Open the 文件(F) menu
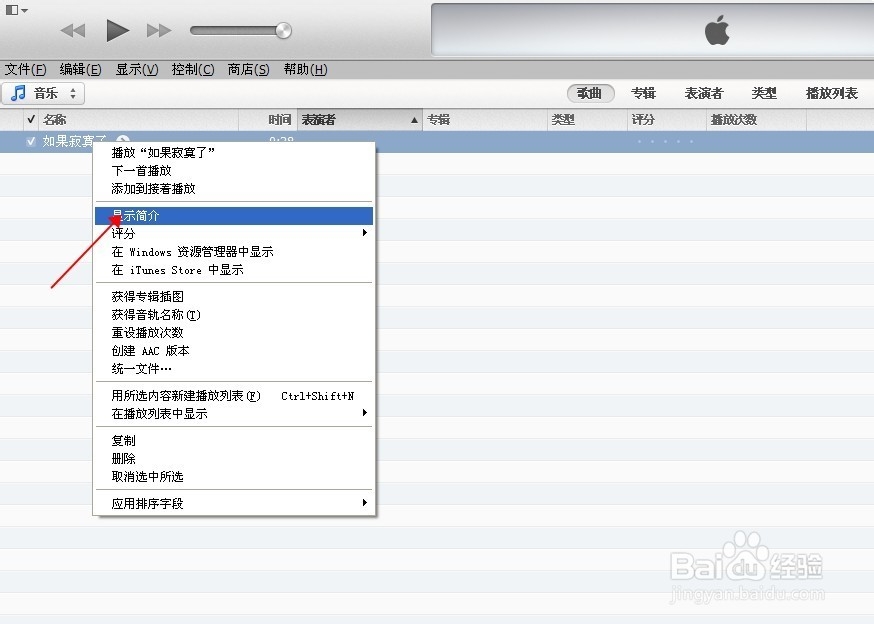The height and width of the screenshot is (624, 874). [x=26, y=70]
